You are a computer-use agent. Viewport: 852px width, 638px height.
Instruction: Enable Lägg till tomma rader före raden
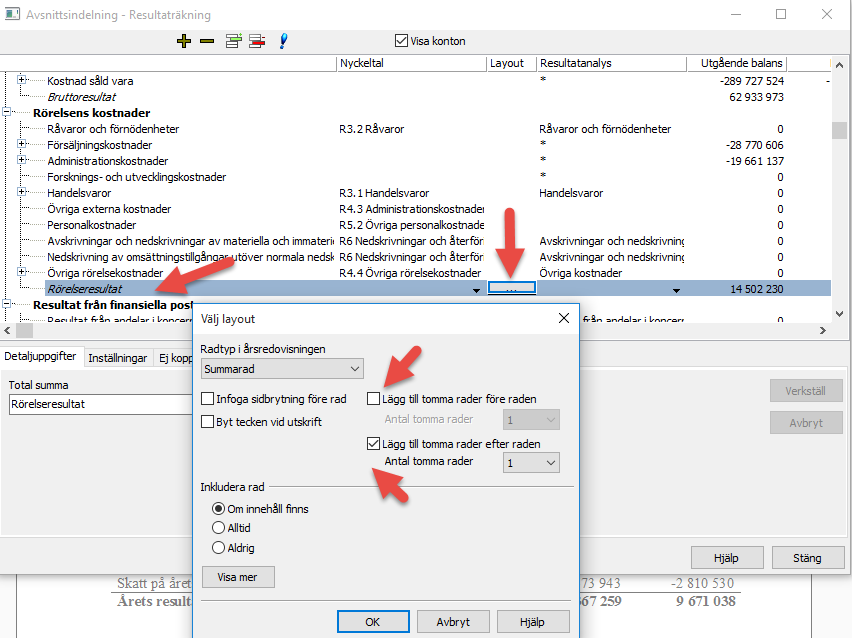click(373, 399)
